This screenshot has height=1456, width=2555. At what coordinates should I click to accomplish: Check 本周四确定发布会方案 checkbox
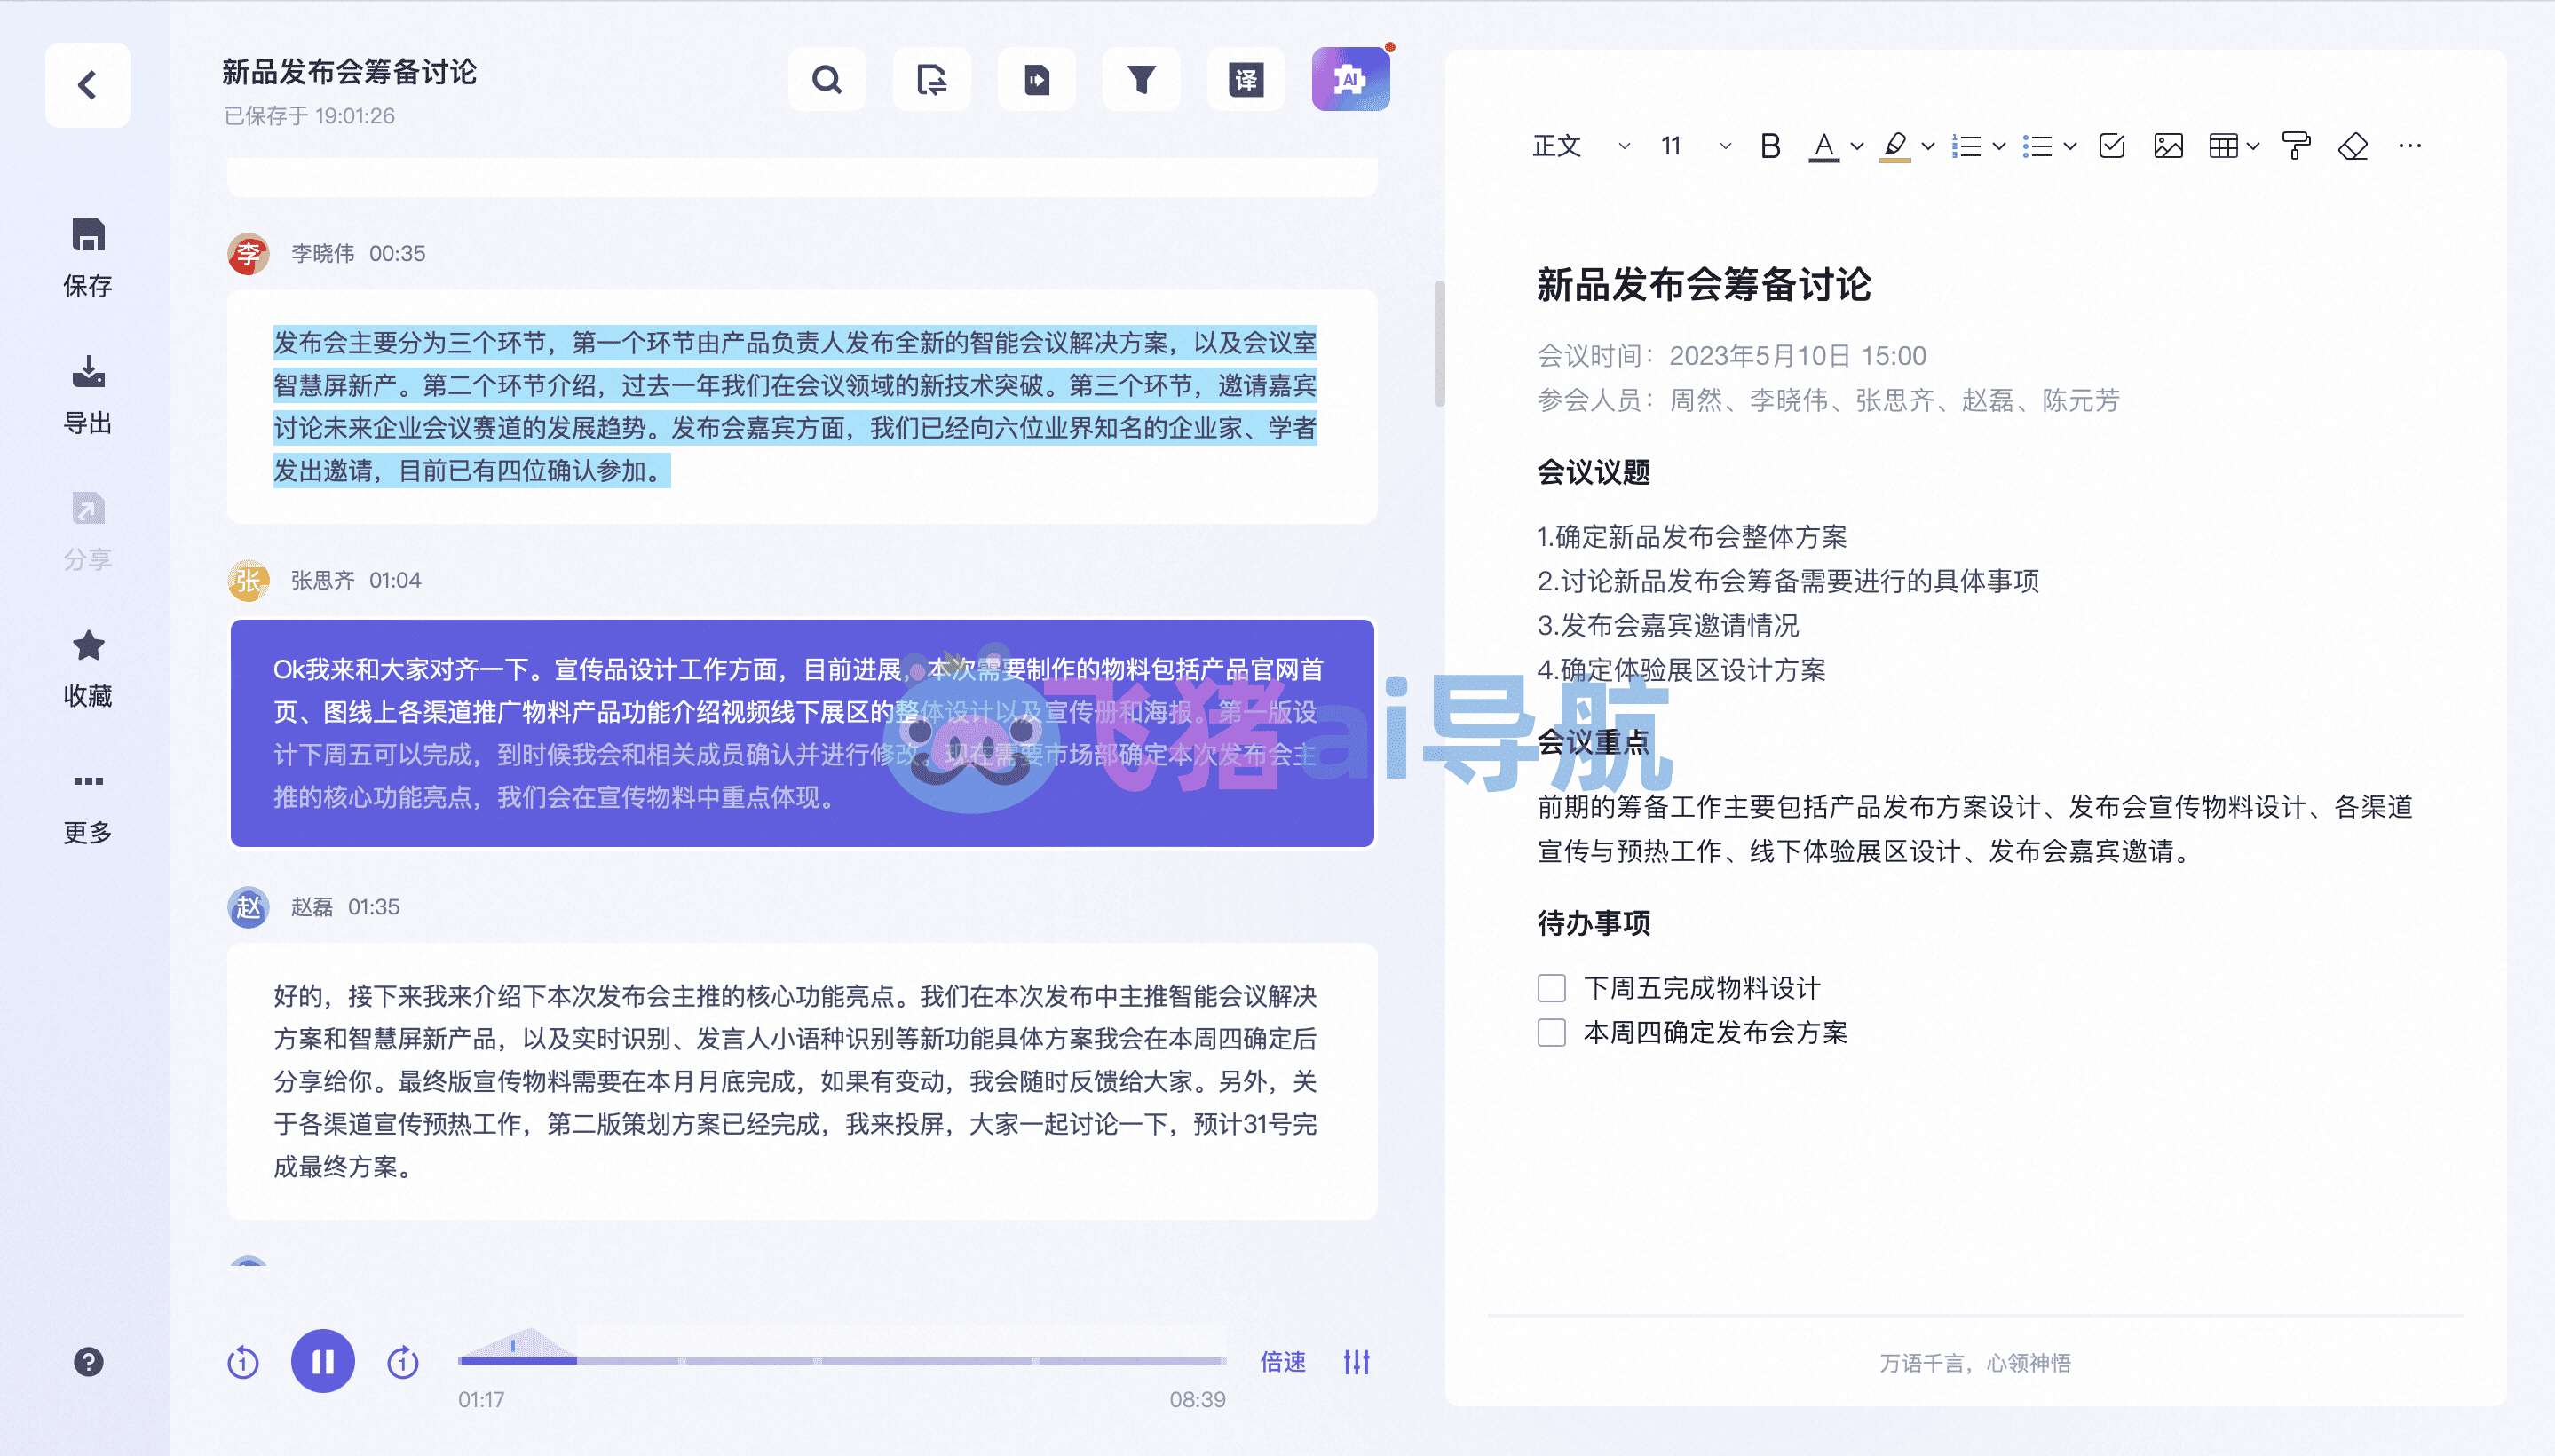(1551, 1032)
